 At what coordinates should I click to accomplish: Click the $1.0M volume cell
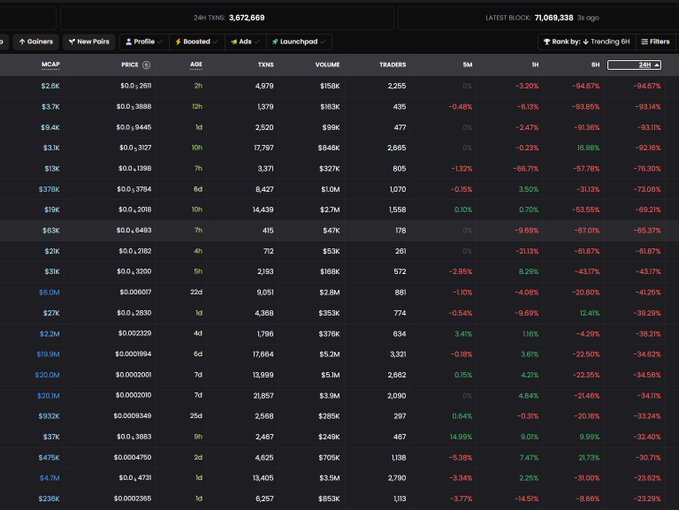coord(330,189)
